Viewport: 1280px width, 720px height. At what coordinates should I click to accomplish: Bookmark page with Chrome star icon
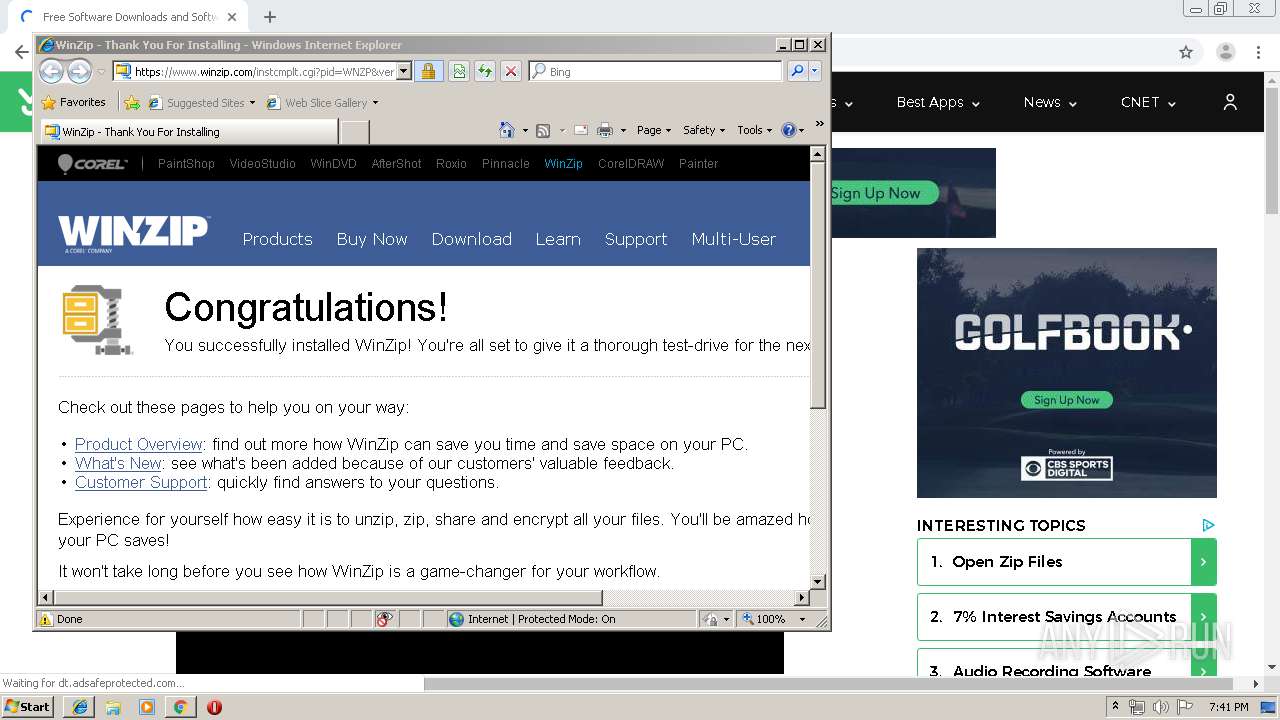[1186, 52]
